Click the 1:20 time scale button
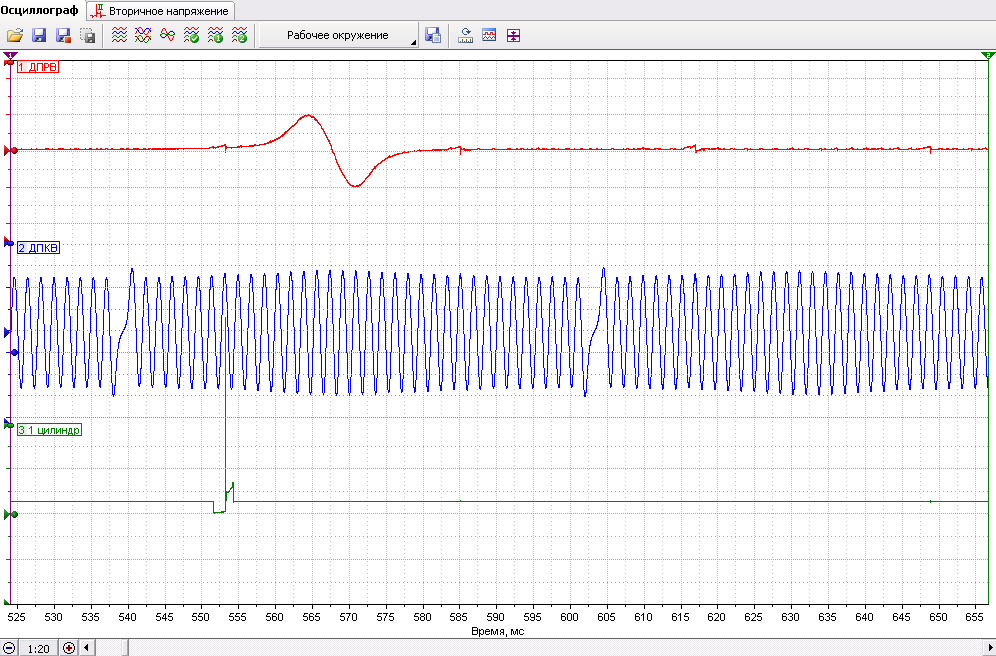The image size is (996, 656). (38, 648)
